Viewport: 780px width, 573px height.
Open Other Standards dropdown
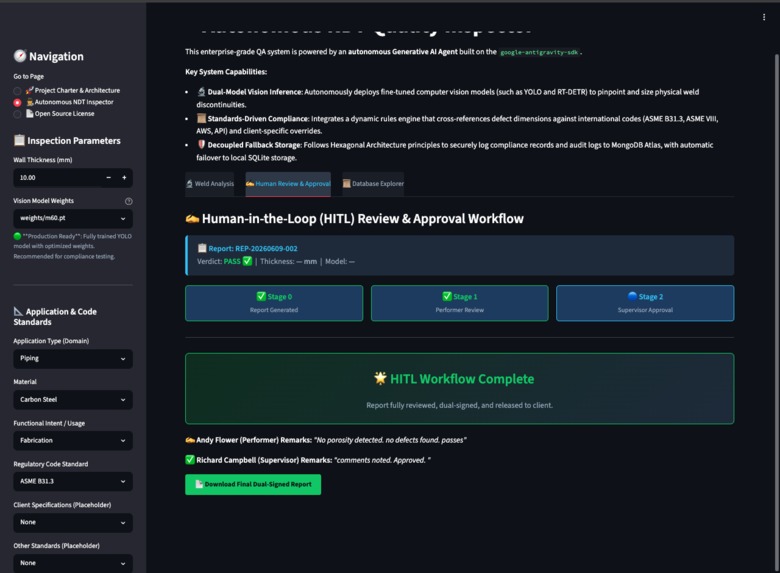pos(73,563)
